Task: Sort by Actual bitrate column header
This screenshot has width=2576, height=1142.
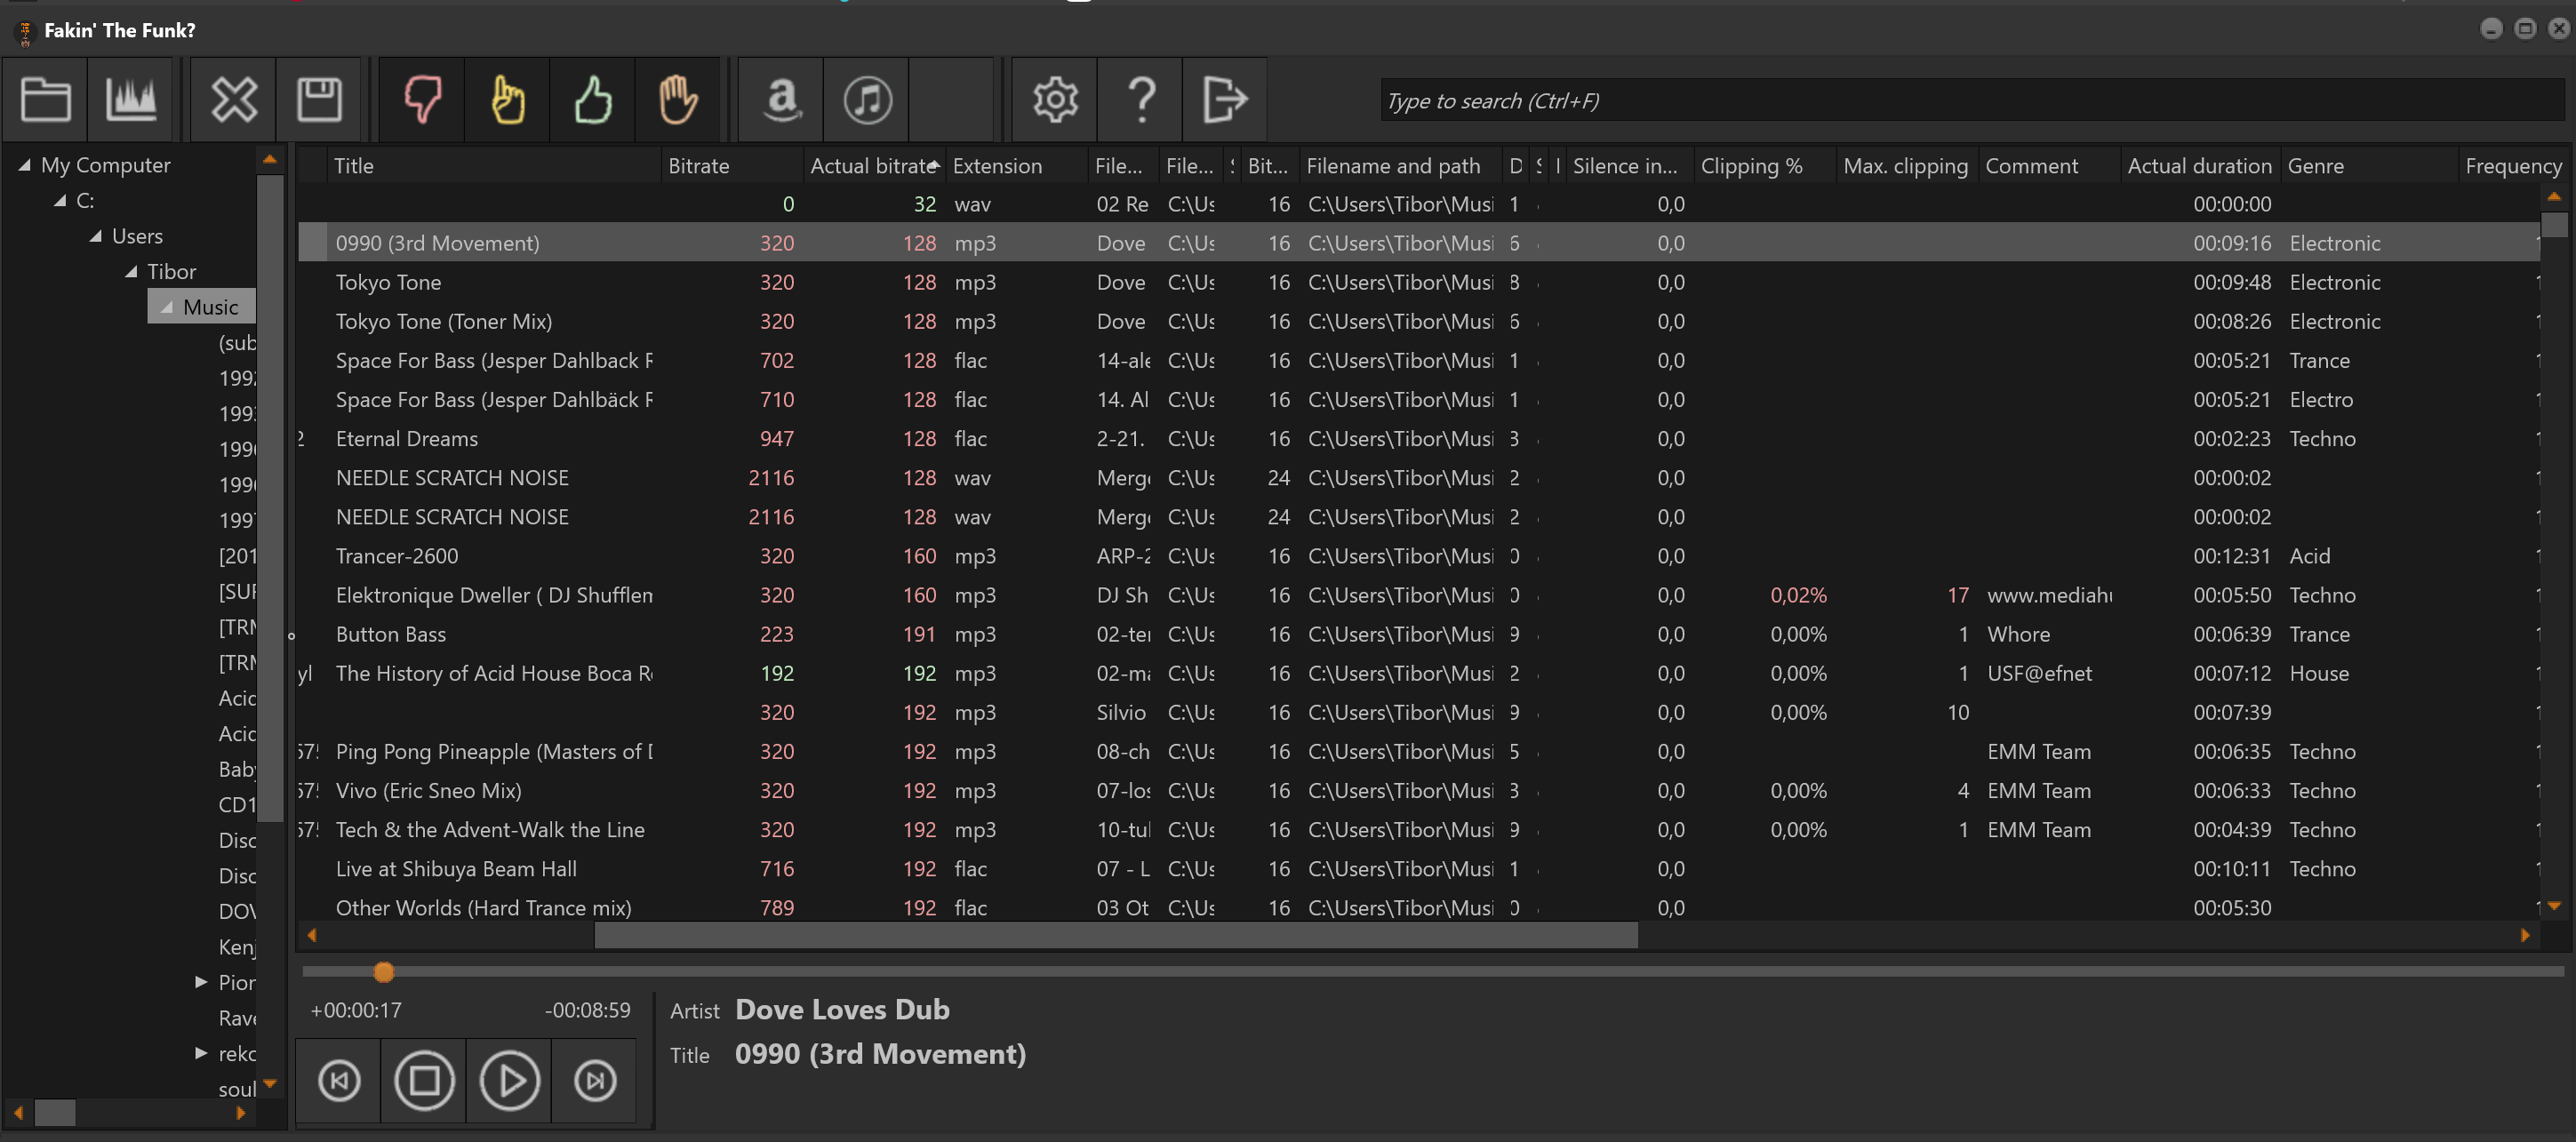Action: pos(872,166)
